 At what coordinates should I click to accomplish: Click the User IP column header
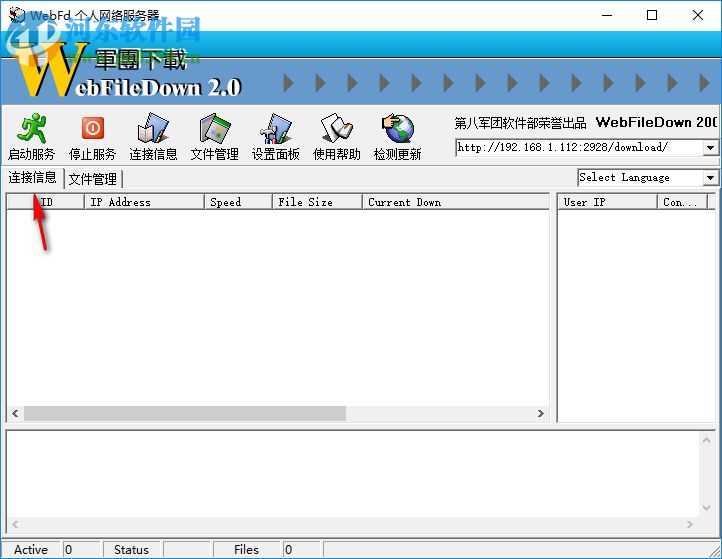point(607,202)
